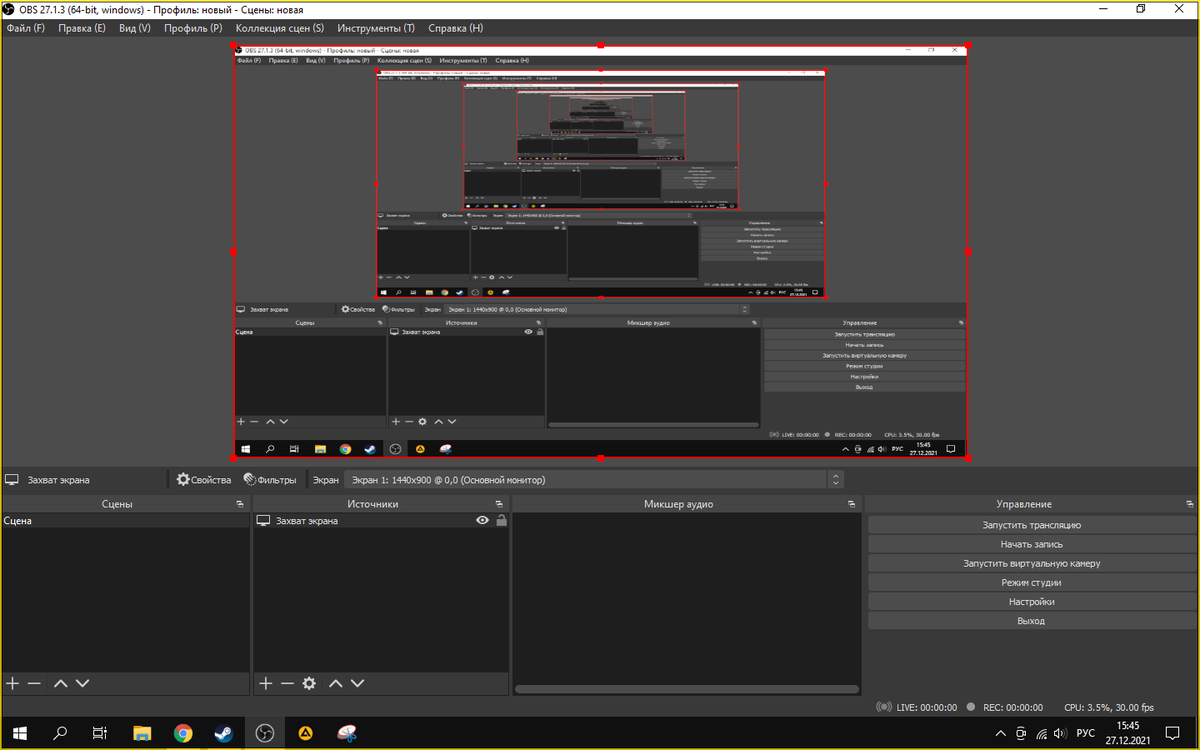Image resolution: width=1200 pixels, height=750 pixels.
Task: Click the Выход button in the controls dock
Action: click(x=1030, y=621)
